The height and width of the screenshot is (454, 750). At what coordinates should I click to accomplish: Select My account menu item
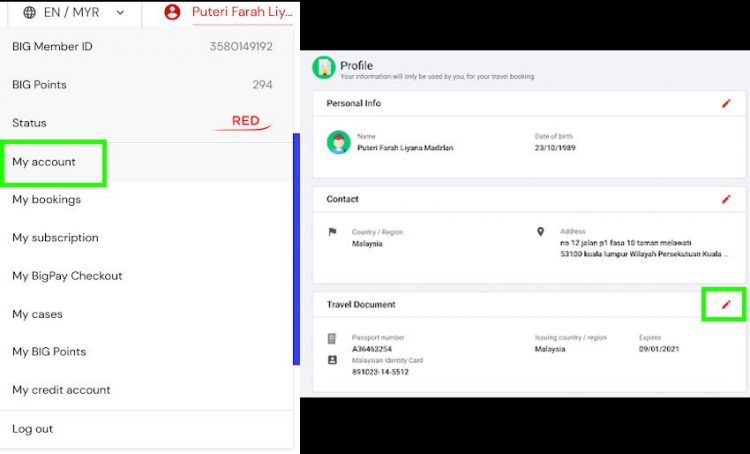click(44, 162)
